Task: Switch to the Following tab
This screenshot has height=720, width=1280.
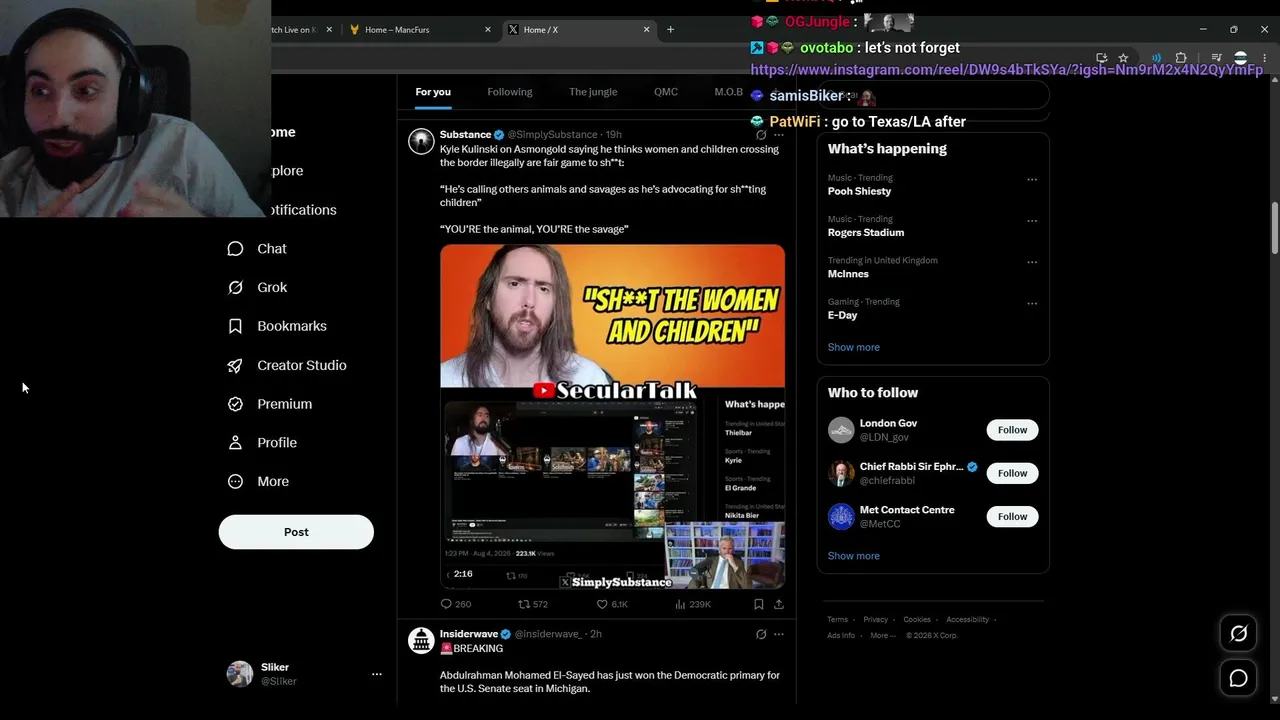Action: (x=510, y=92)
